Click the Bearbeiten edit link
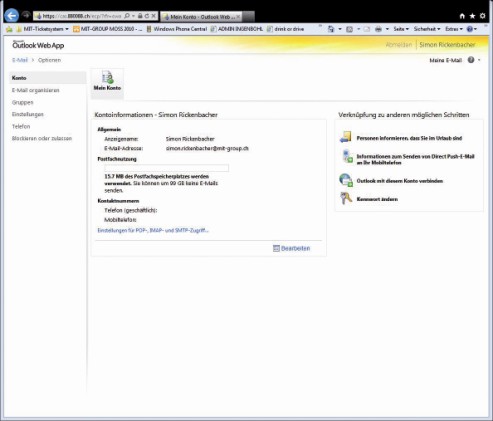The width and height of the screenshot is (493, 421). tap(292, 248)
